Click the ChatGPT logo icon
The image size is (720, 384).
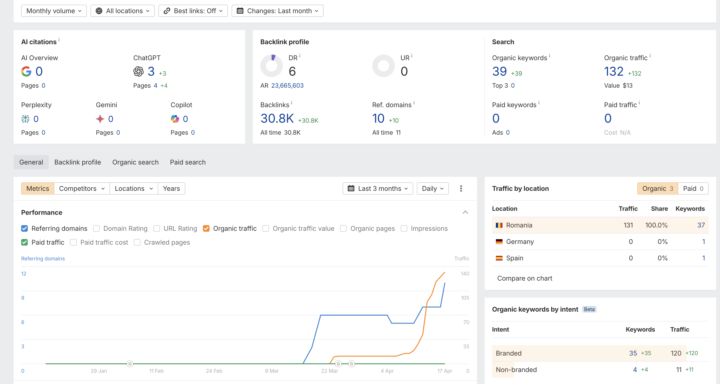click(138, 71)
